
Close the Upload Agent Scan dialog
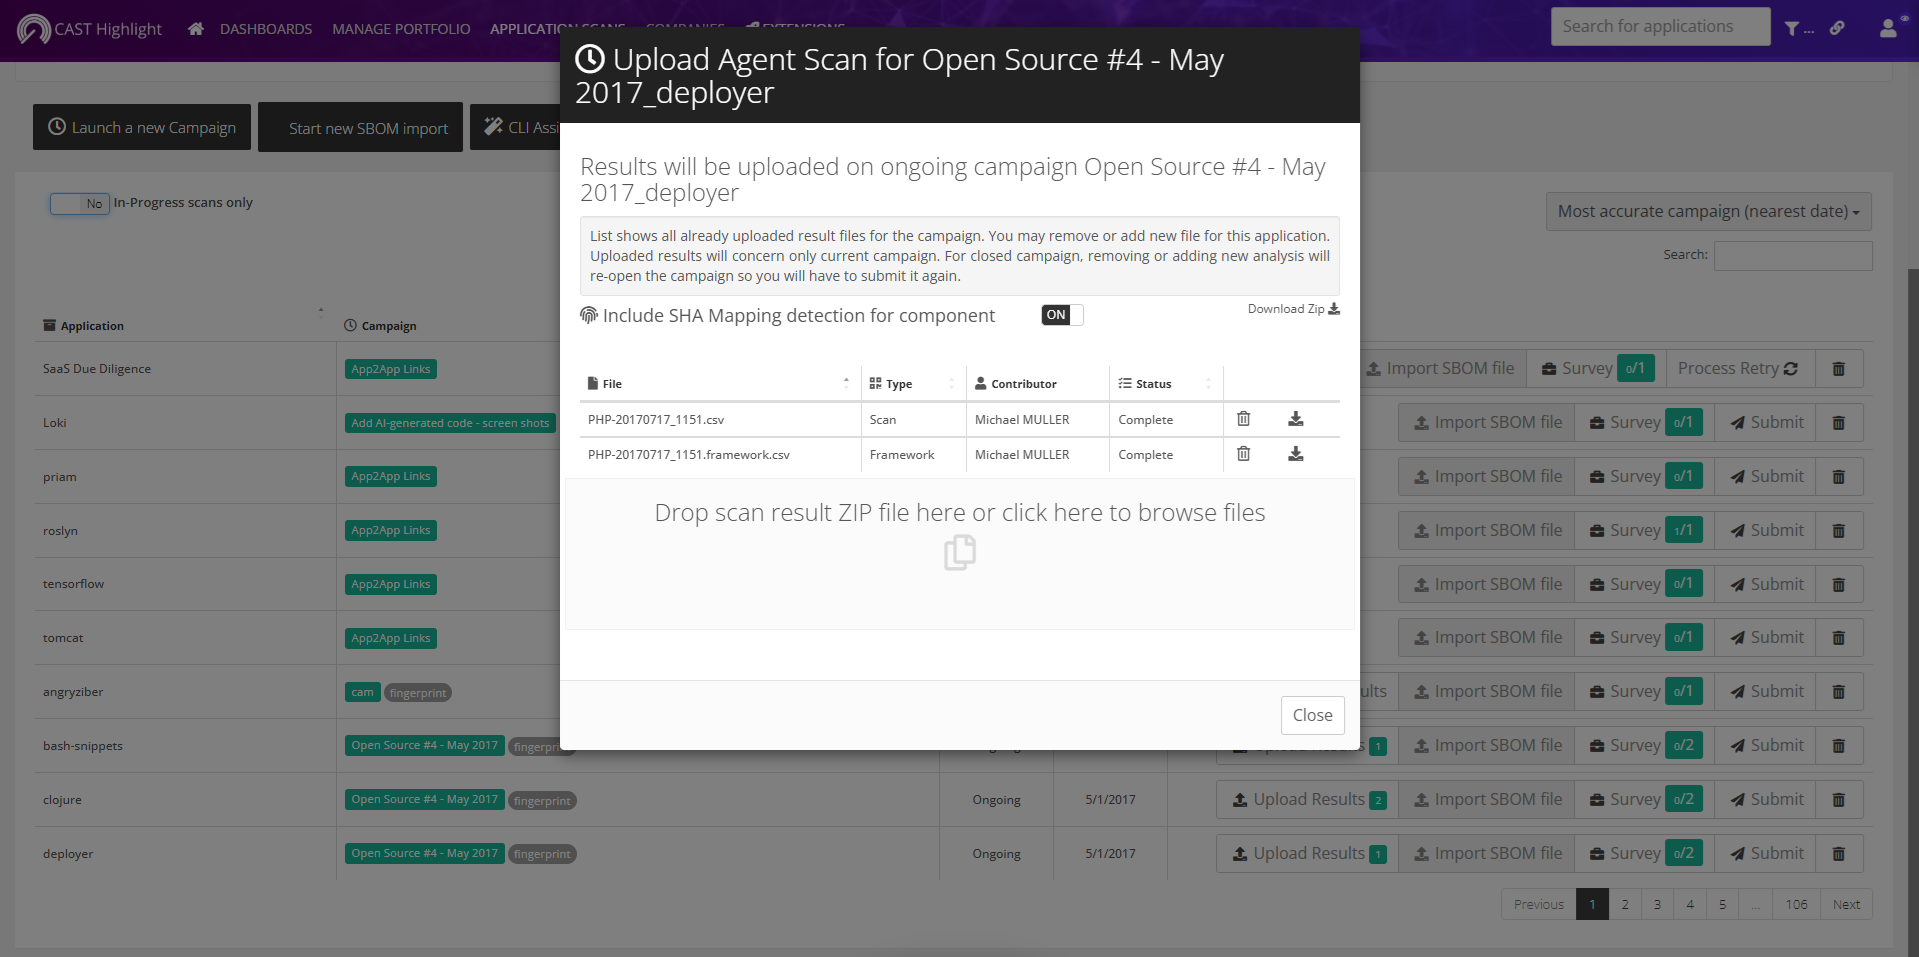(x=1312, y=715)
